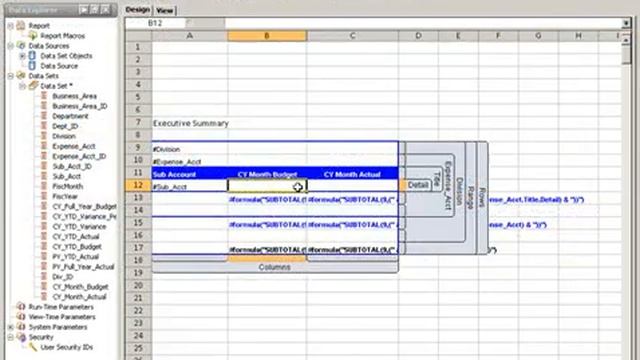Select column B header
Image resolution: width=640 pixels, height=360 pixels.
267,36
